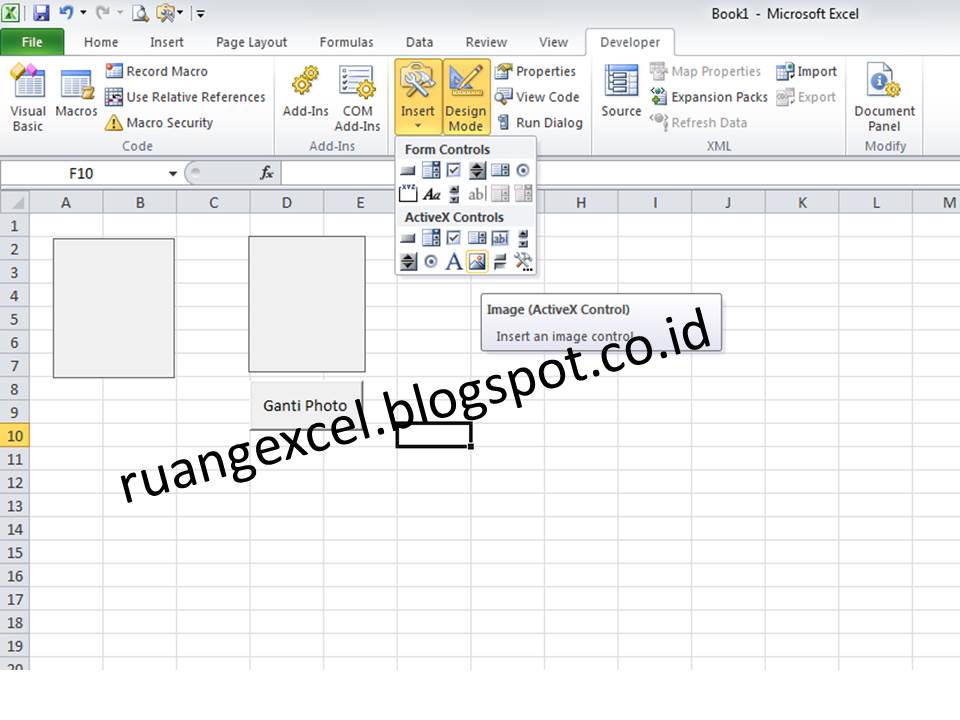Select the Image ActiveX control
Viewport: 960px width, 720px height.
478,261
